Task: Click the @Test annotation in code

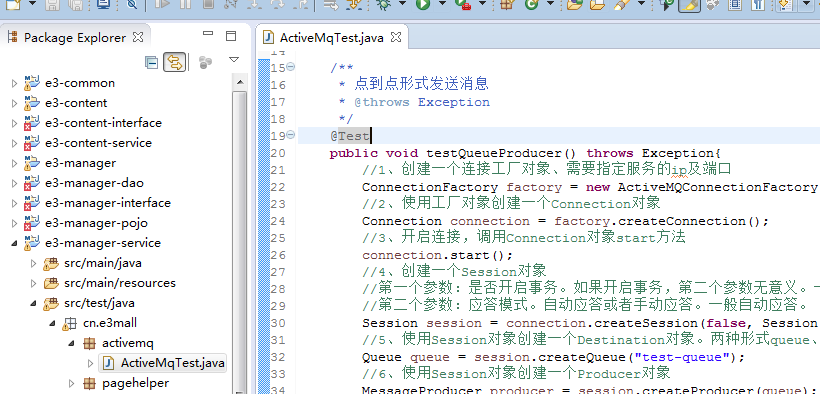Action: coord(350,136)
